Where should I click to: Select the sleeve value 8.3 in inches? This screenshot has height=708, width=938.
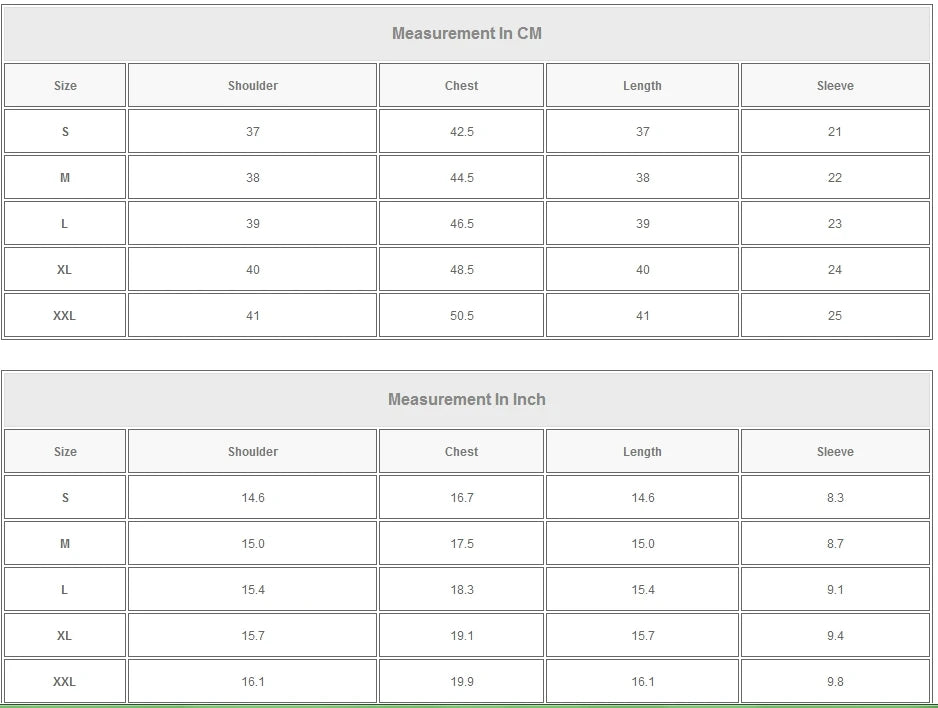pos(835,498)
